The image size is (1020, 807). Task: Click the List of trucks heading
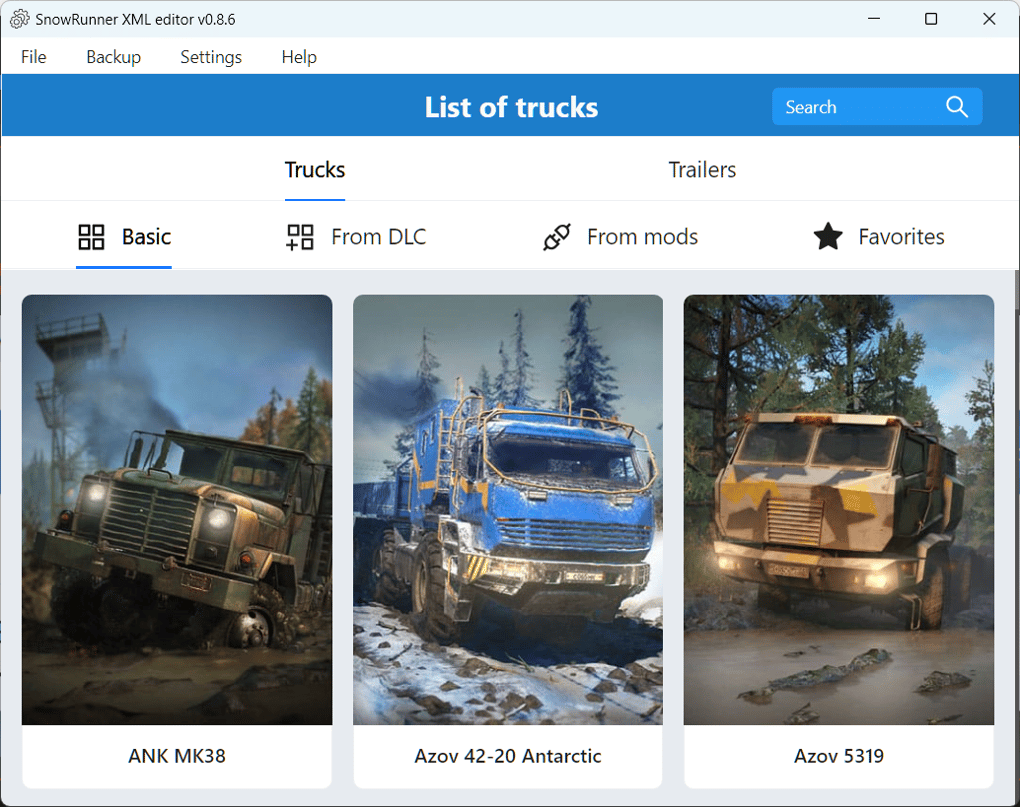[511, 107]
